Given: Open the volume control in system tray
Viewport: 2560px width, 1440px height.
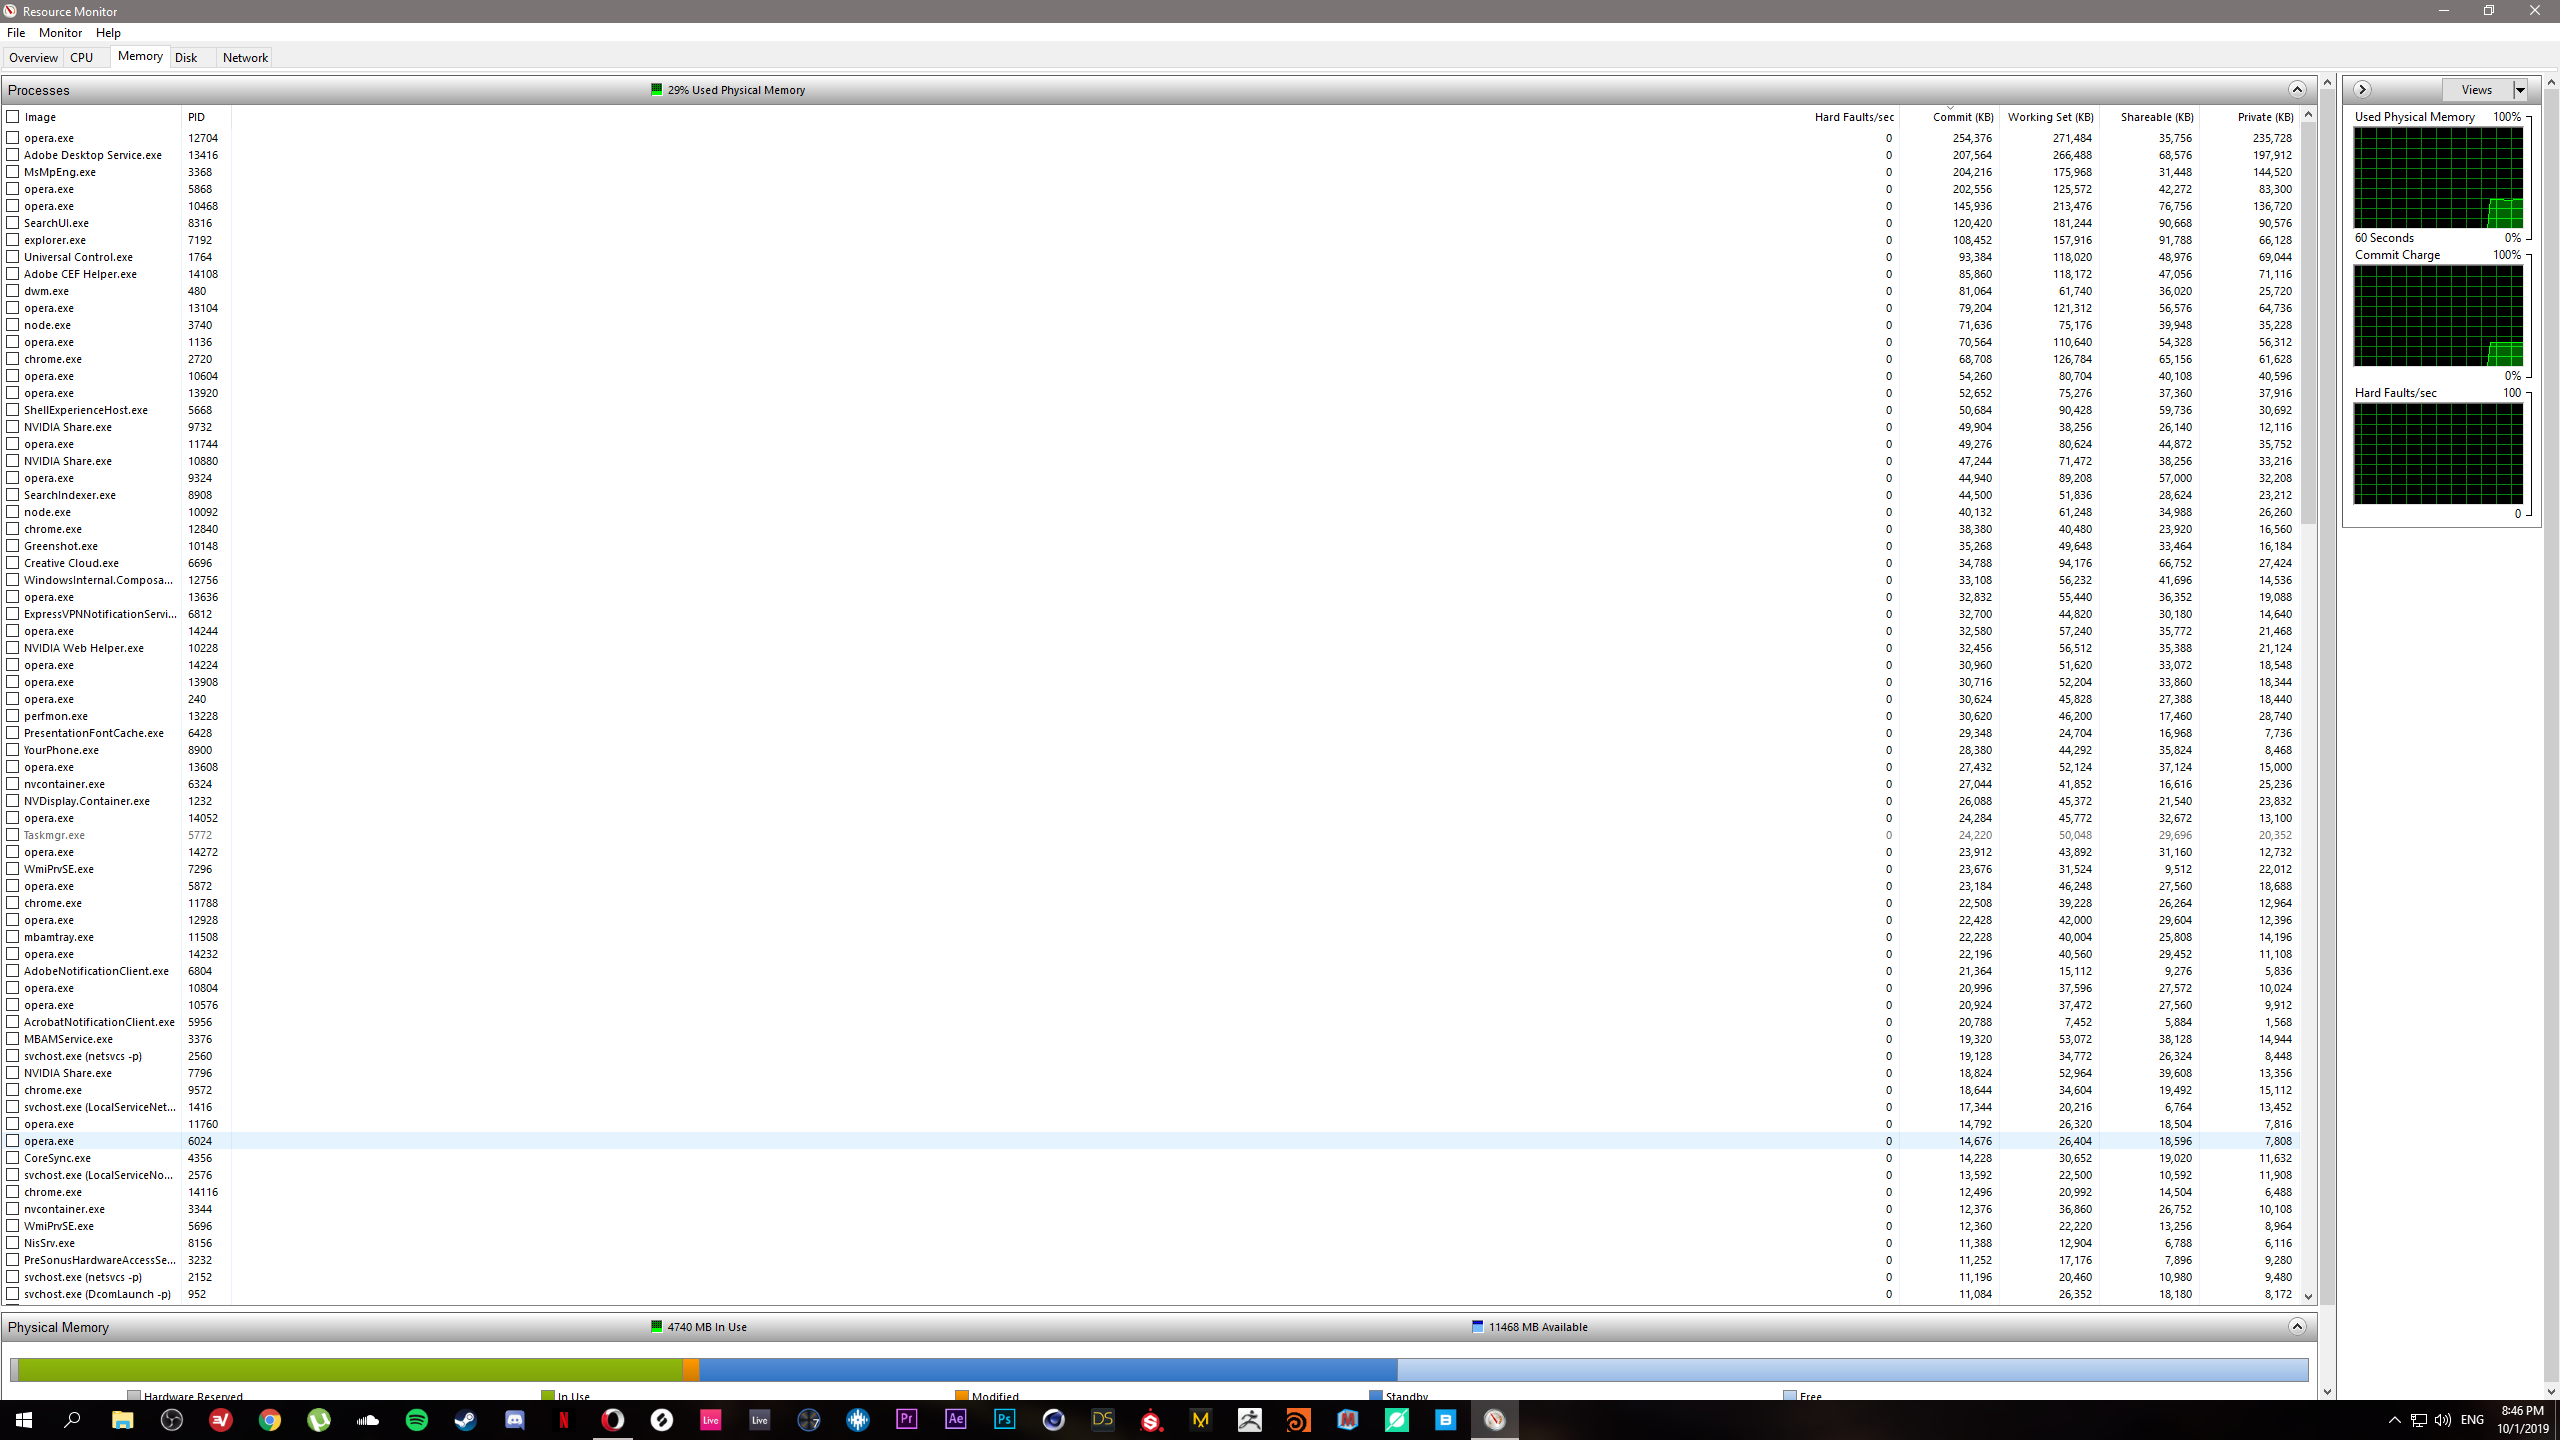Looking at the screenshot, I should [2443, 1420].
